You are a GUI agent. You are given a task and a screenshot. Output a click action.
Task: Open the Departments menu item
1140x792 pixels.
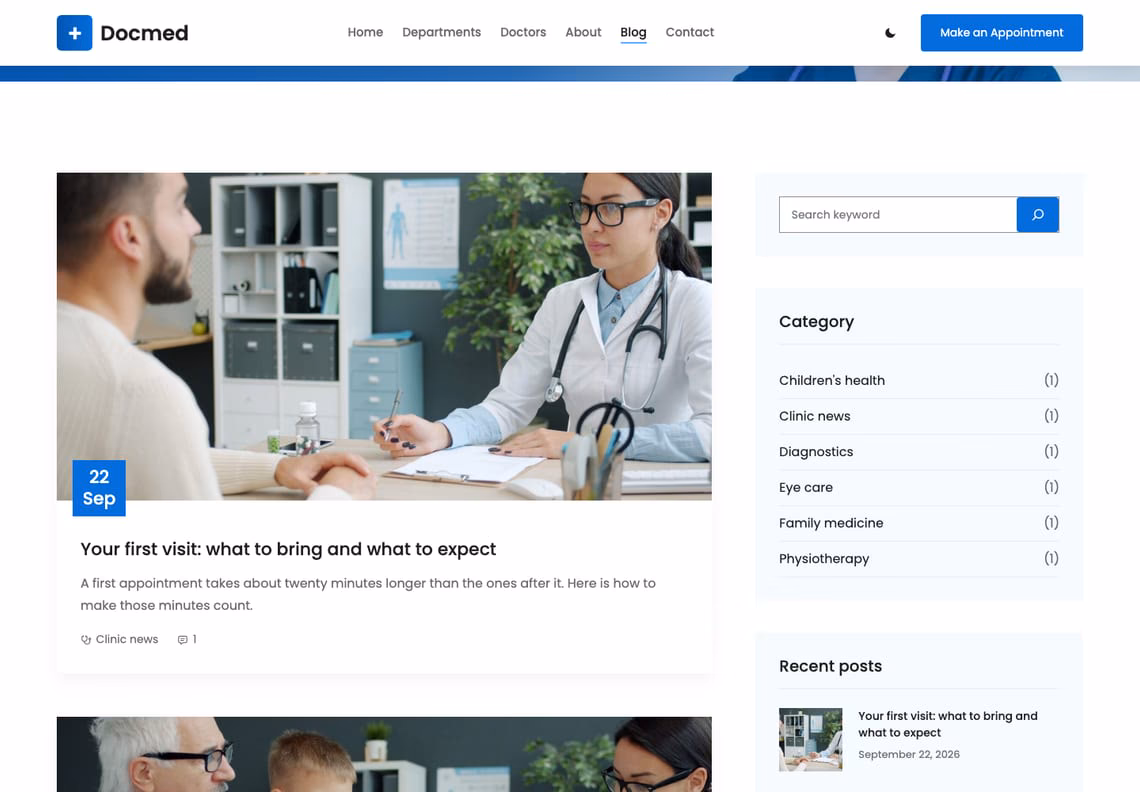pos(441,32)
